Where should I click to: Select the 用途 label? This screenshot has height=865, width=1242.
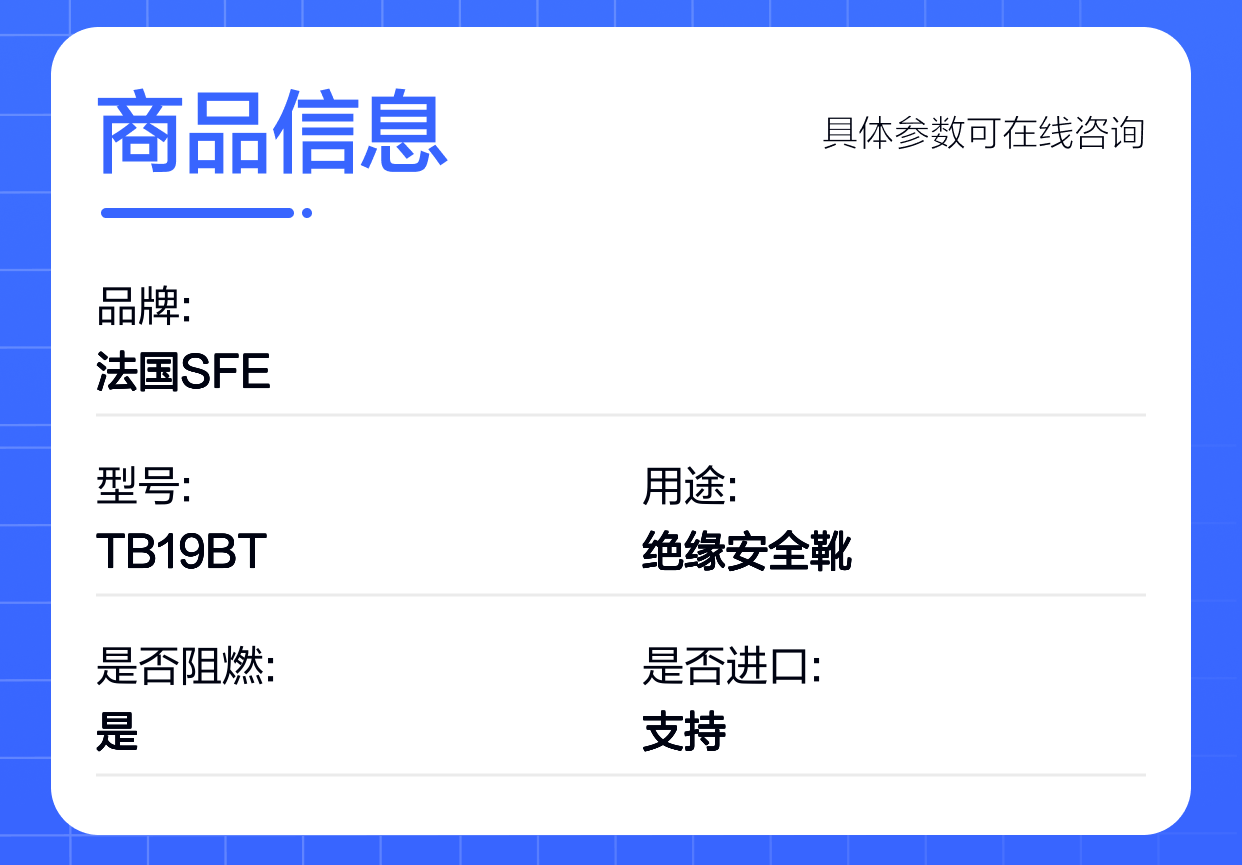690,487
